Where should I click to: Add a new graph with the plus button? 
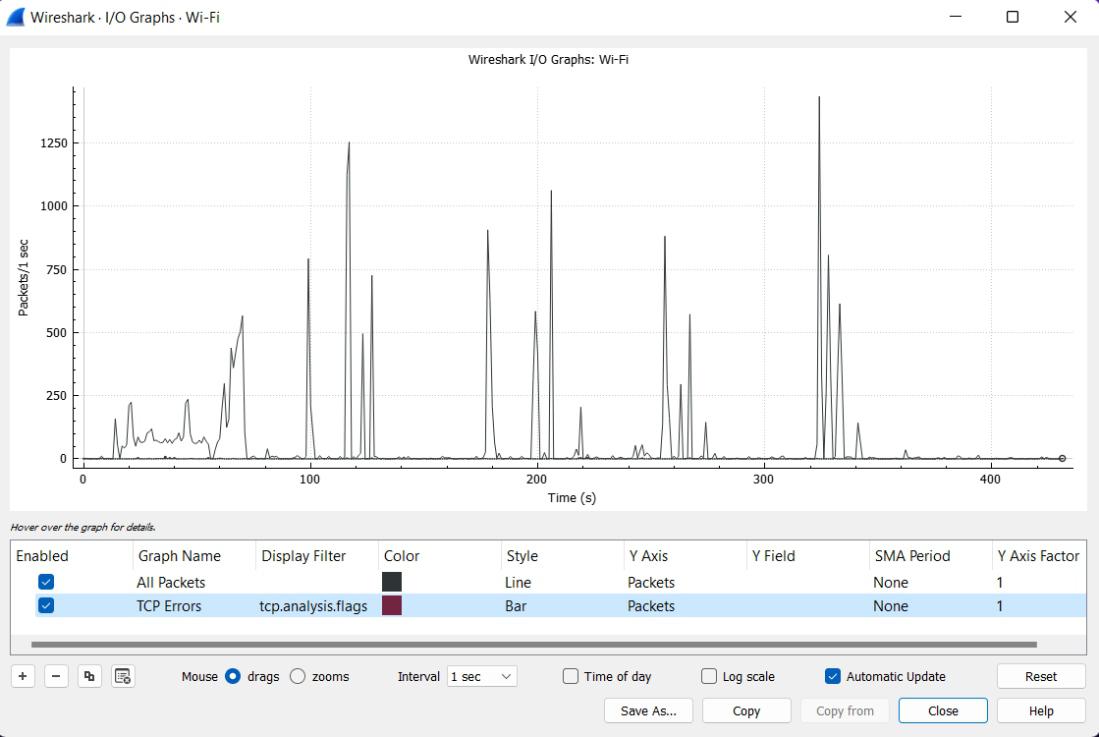click(21, 676)
